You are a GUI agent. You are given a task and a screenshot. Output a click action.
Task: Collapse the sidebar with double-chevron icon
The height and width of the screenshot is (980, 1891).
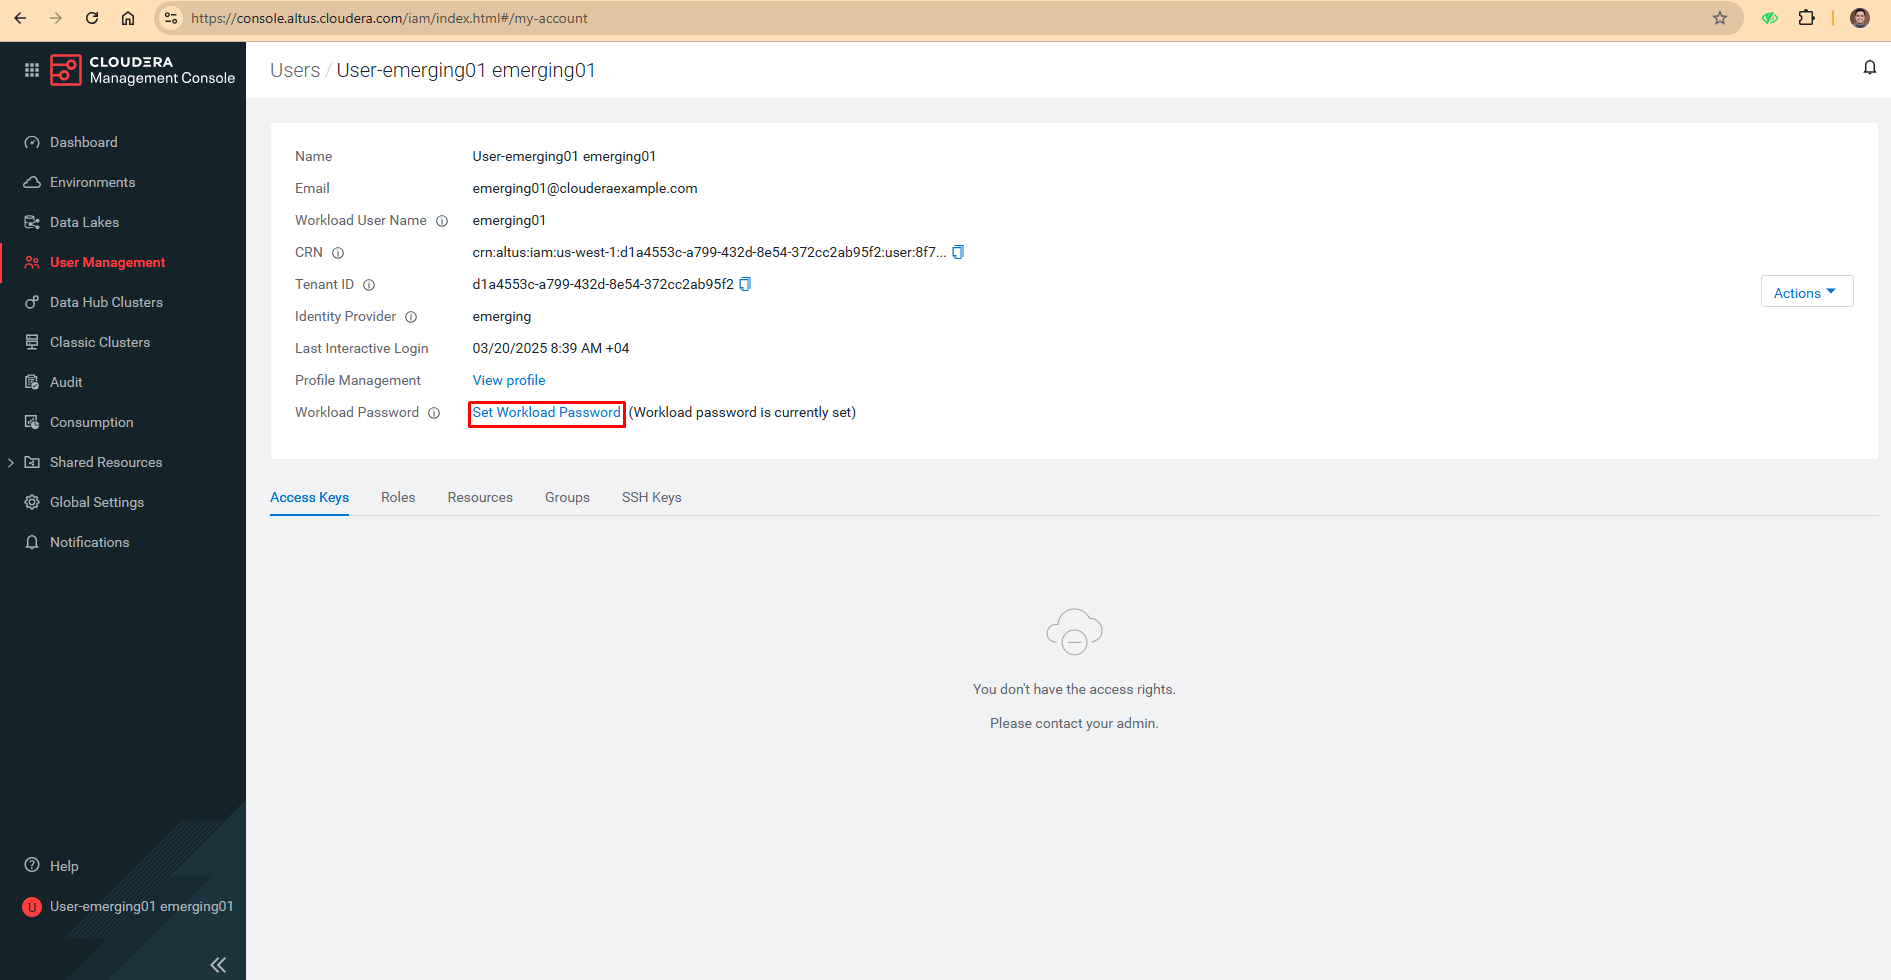(x=218, y=965)
